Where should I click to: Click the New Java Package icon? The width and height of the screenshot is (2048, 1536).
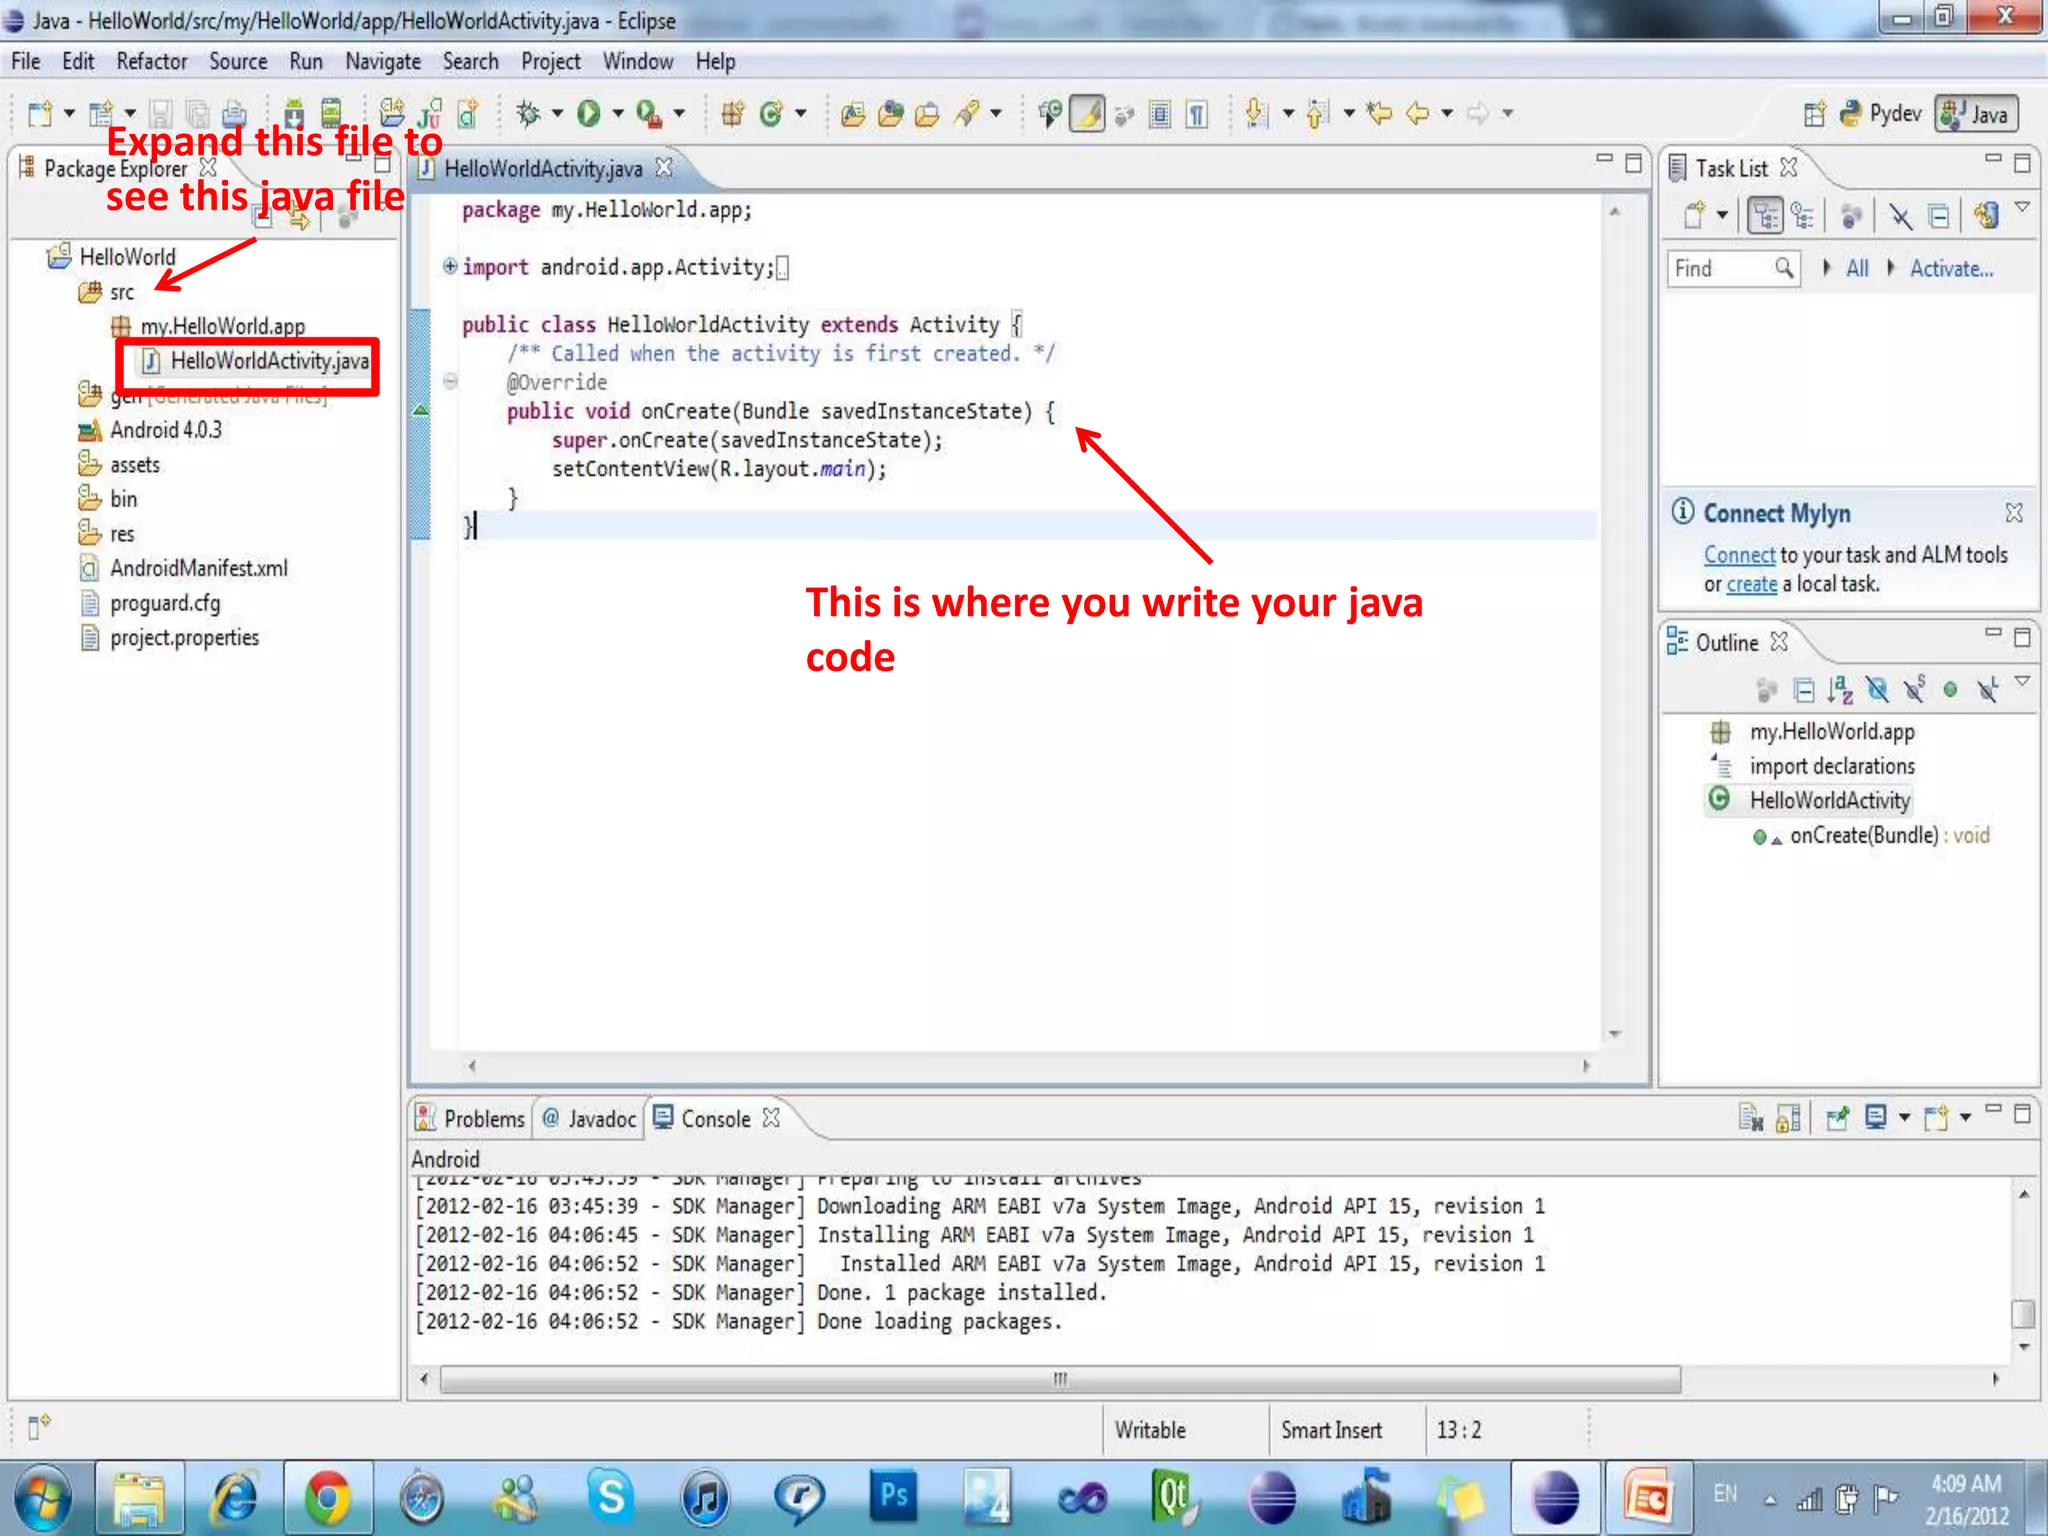click(733, 114)
